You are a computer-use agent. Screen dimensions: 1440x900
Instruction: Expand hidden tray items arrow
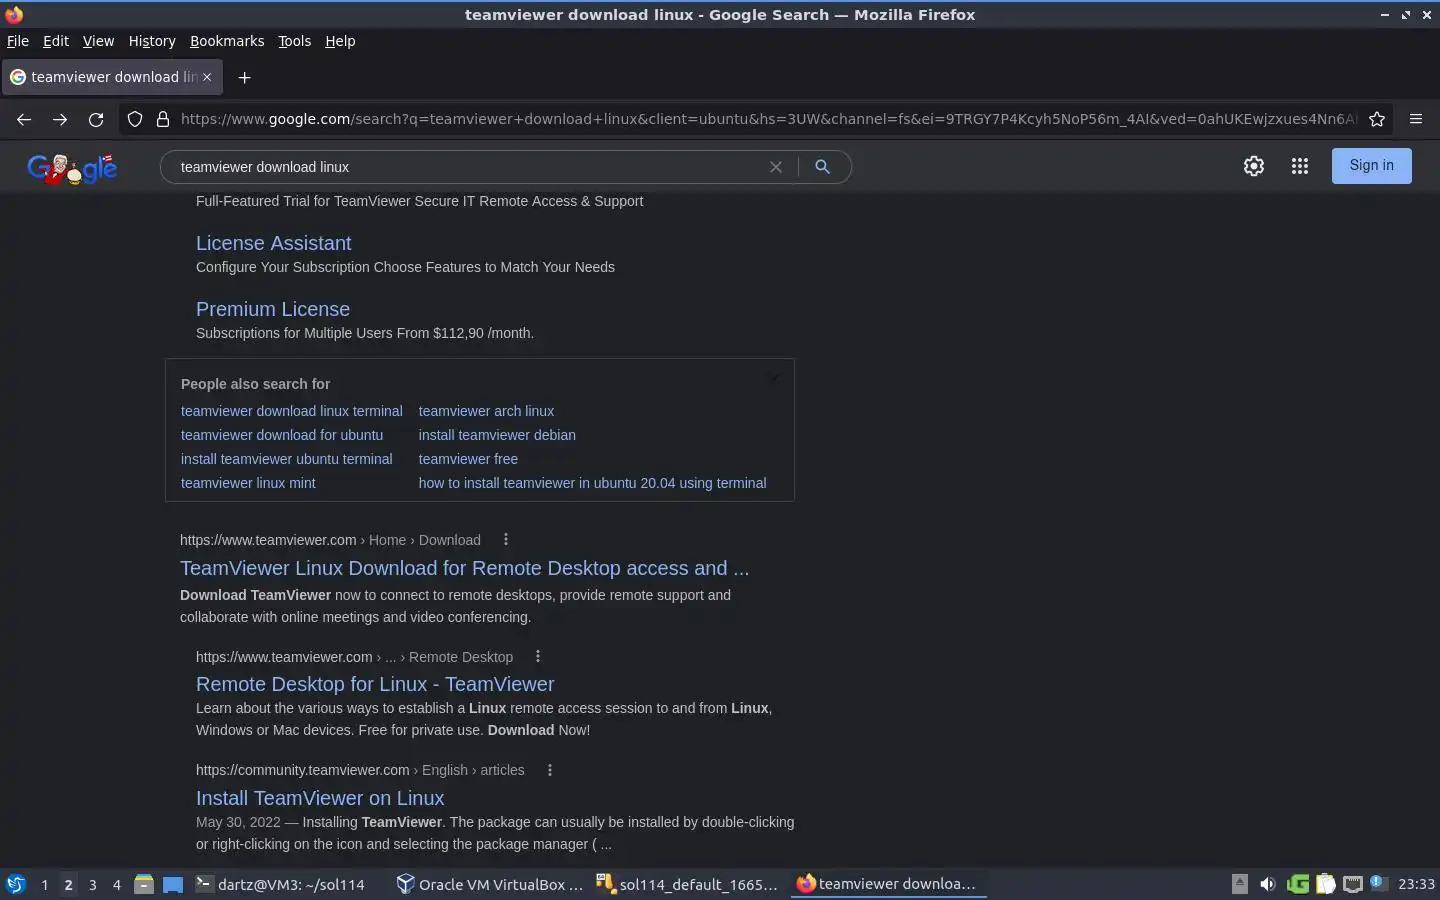click(1240, 884)
